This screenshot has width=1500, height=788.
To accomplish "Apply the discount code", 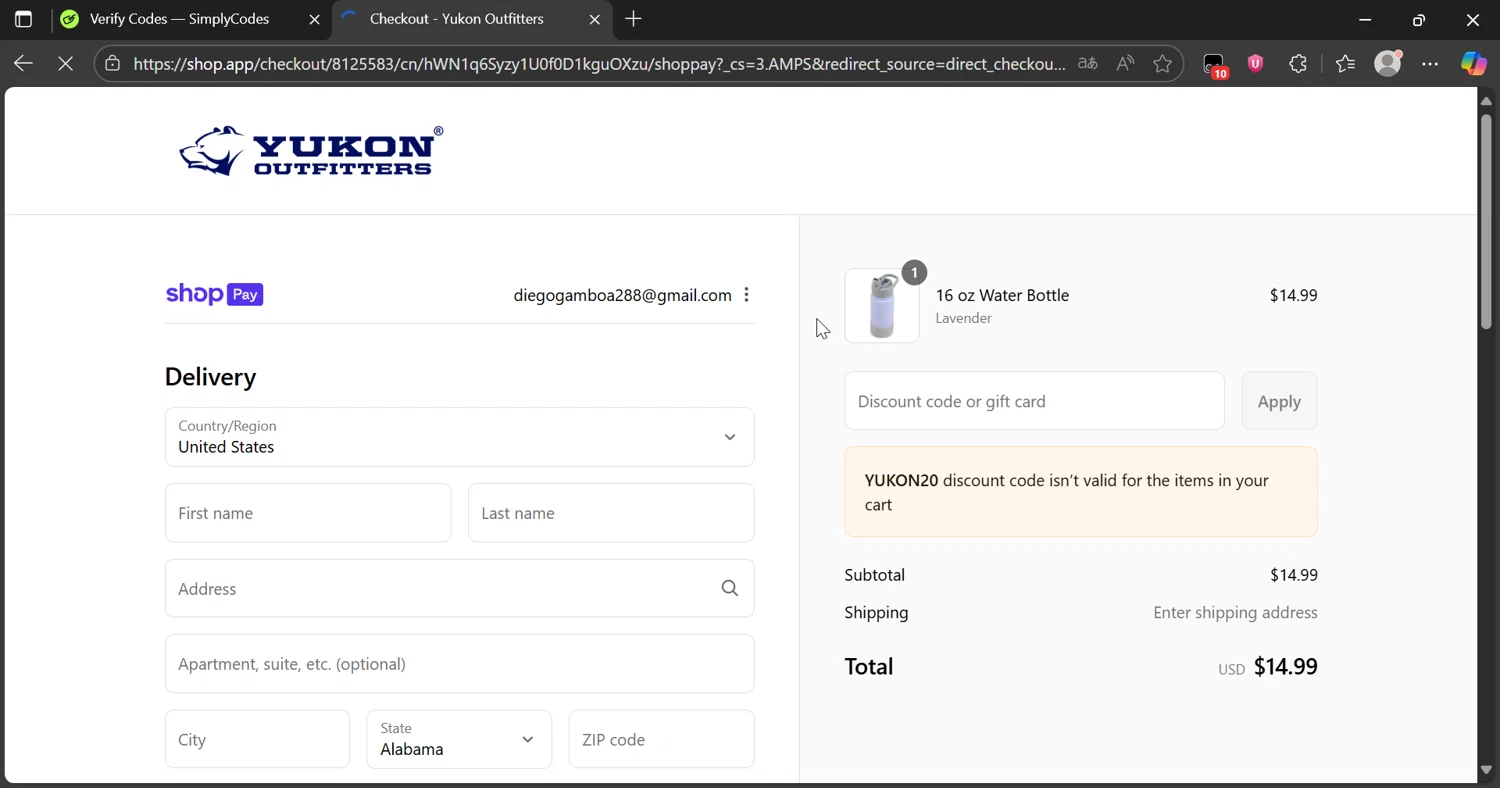I will point(1279,401).
